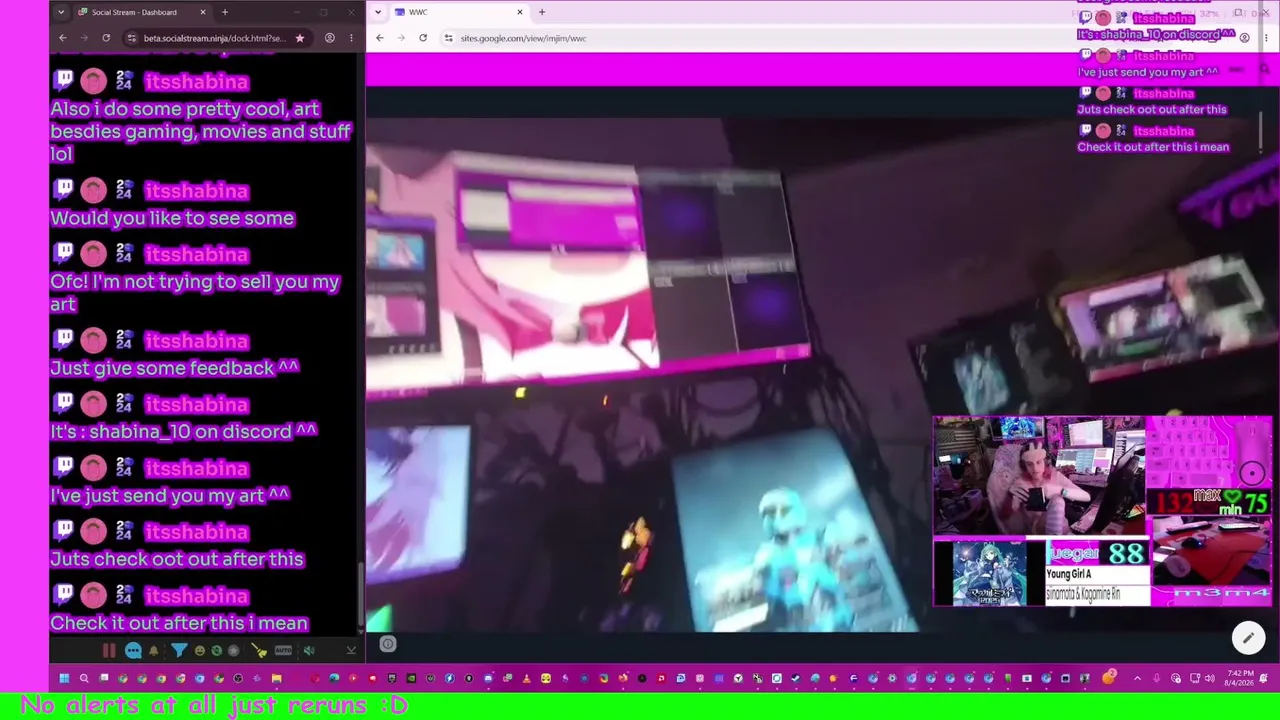Screen dimensions: 1280x720
Task: Collapse the dock toolbar with the down chevron
Action: pyautogui.click(x=351, y=651)
